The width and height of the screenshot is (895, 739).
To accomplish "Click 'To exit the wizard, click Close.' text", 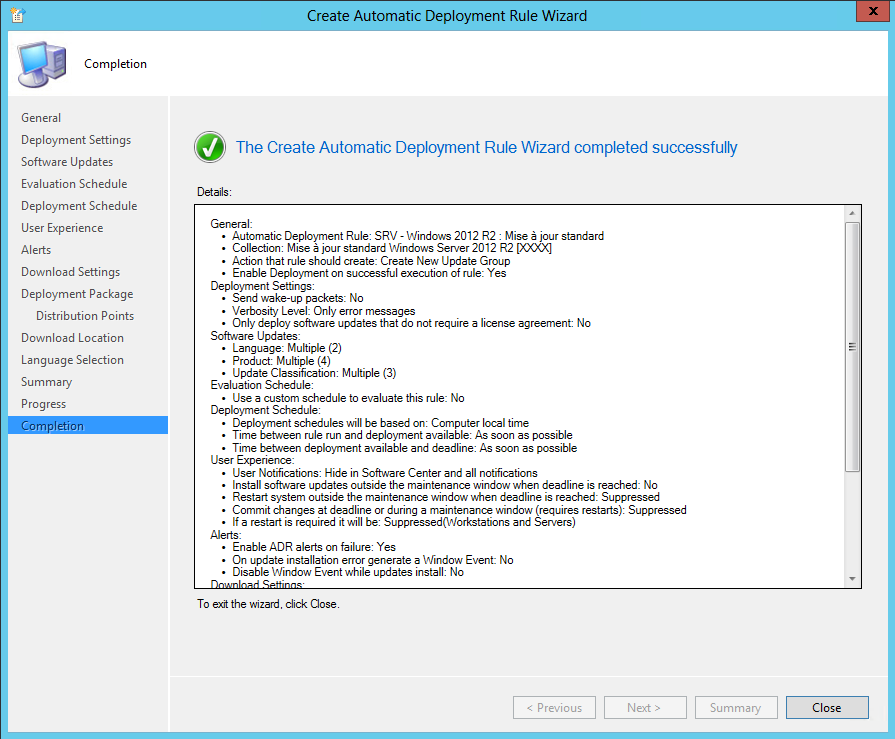I will coord(268,604).
